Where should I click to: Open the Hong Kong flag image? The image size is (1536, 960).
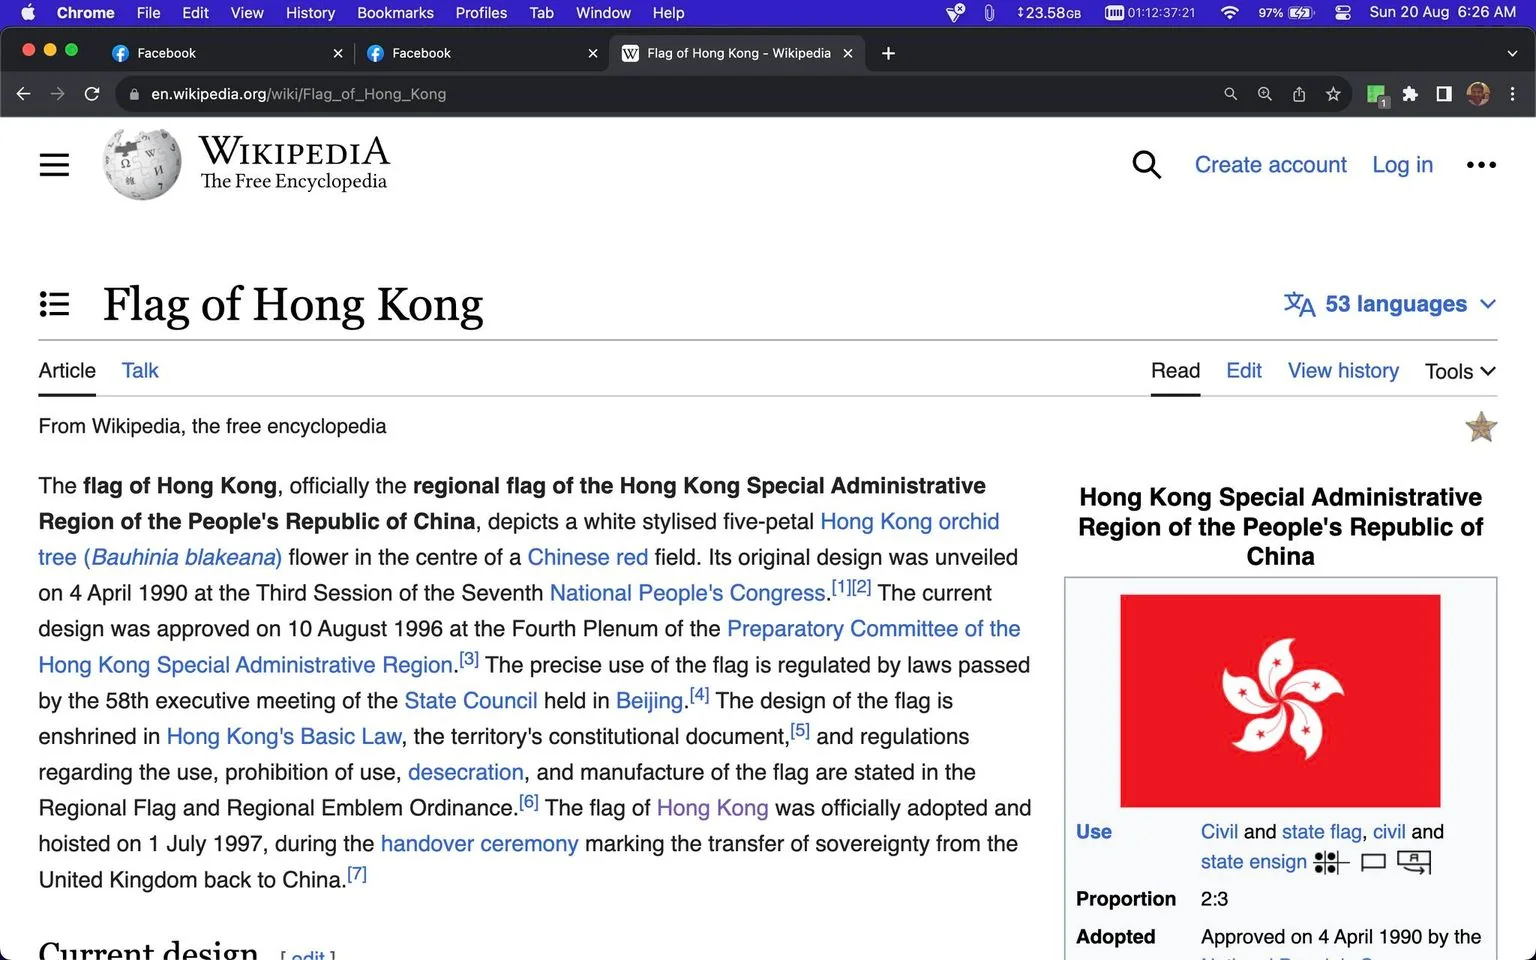click(1280, 701)
